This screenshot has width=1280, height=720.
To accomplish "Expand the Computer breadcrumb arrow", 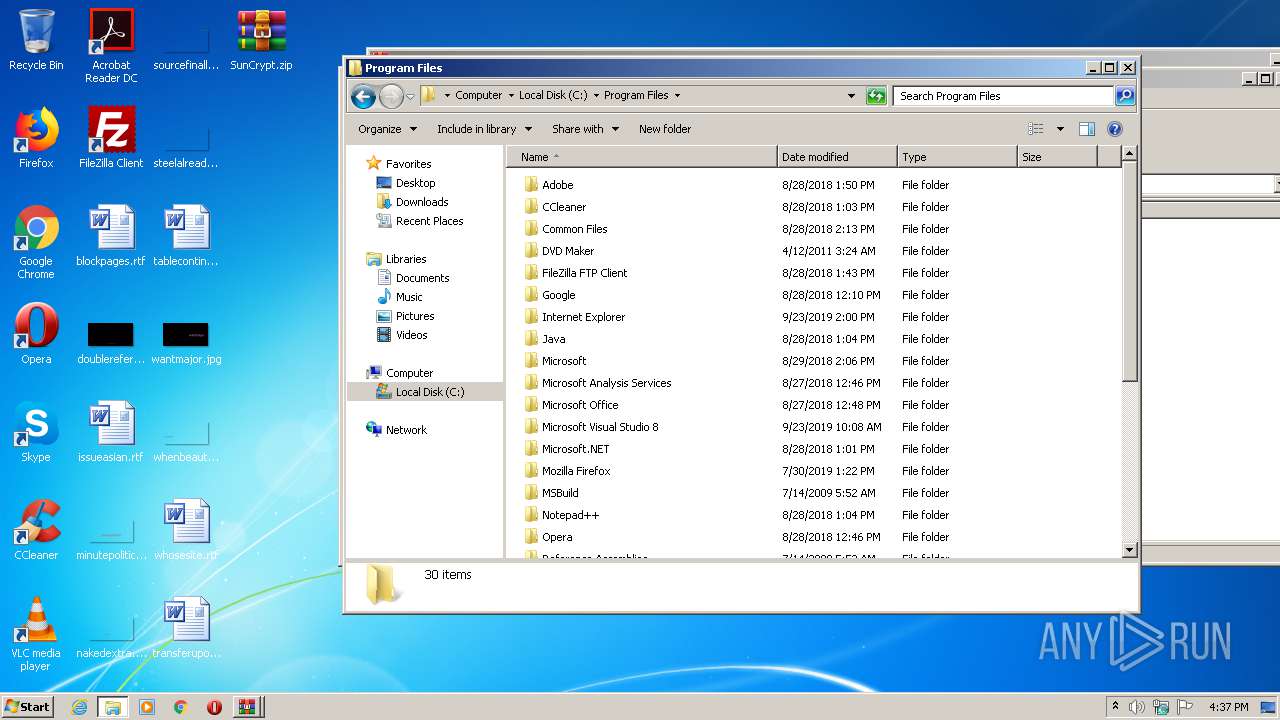I will click(511, 96).
